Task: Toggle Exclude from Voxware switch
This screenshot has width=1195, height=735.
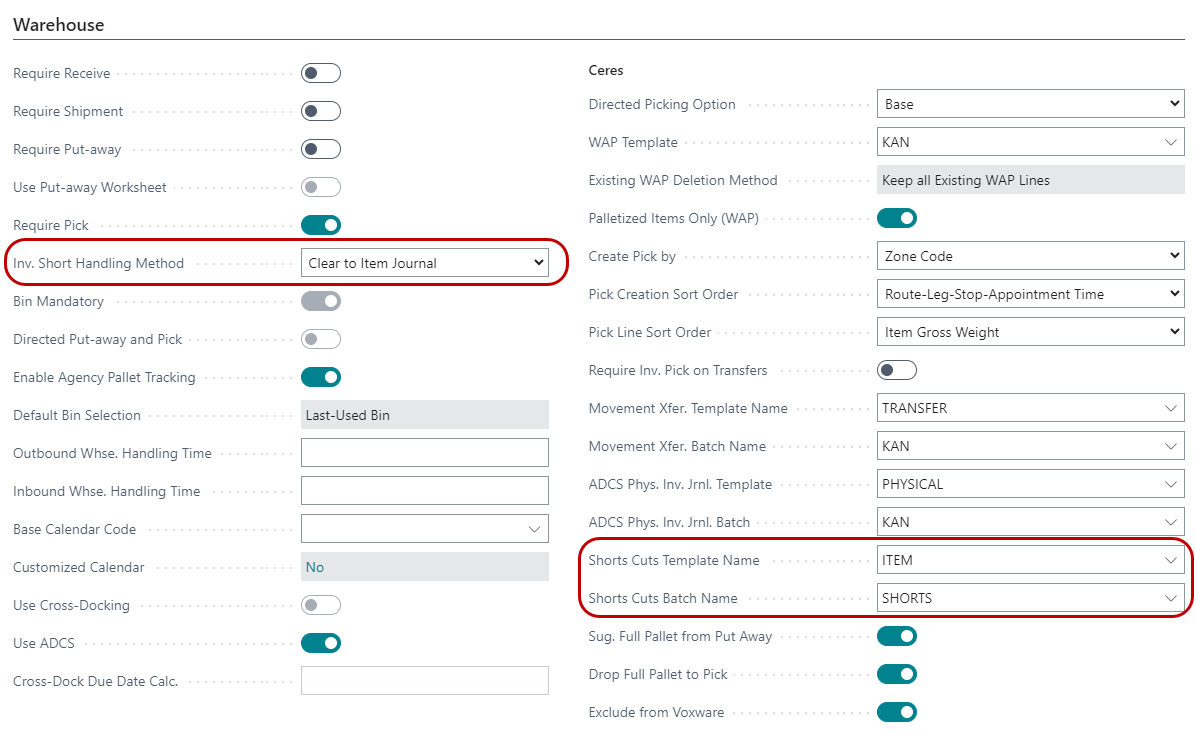Action: click(x=897, y=712)
